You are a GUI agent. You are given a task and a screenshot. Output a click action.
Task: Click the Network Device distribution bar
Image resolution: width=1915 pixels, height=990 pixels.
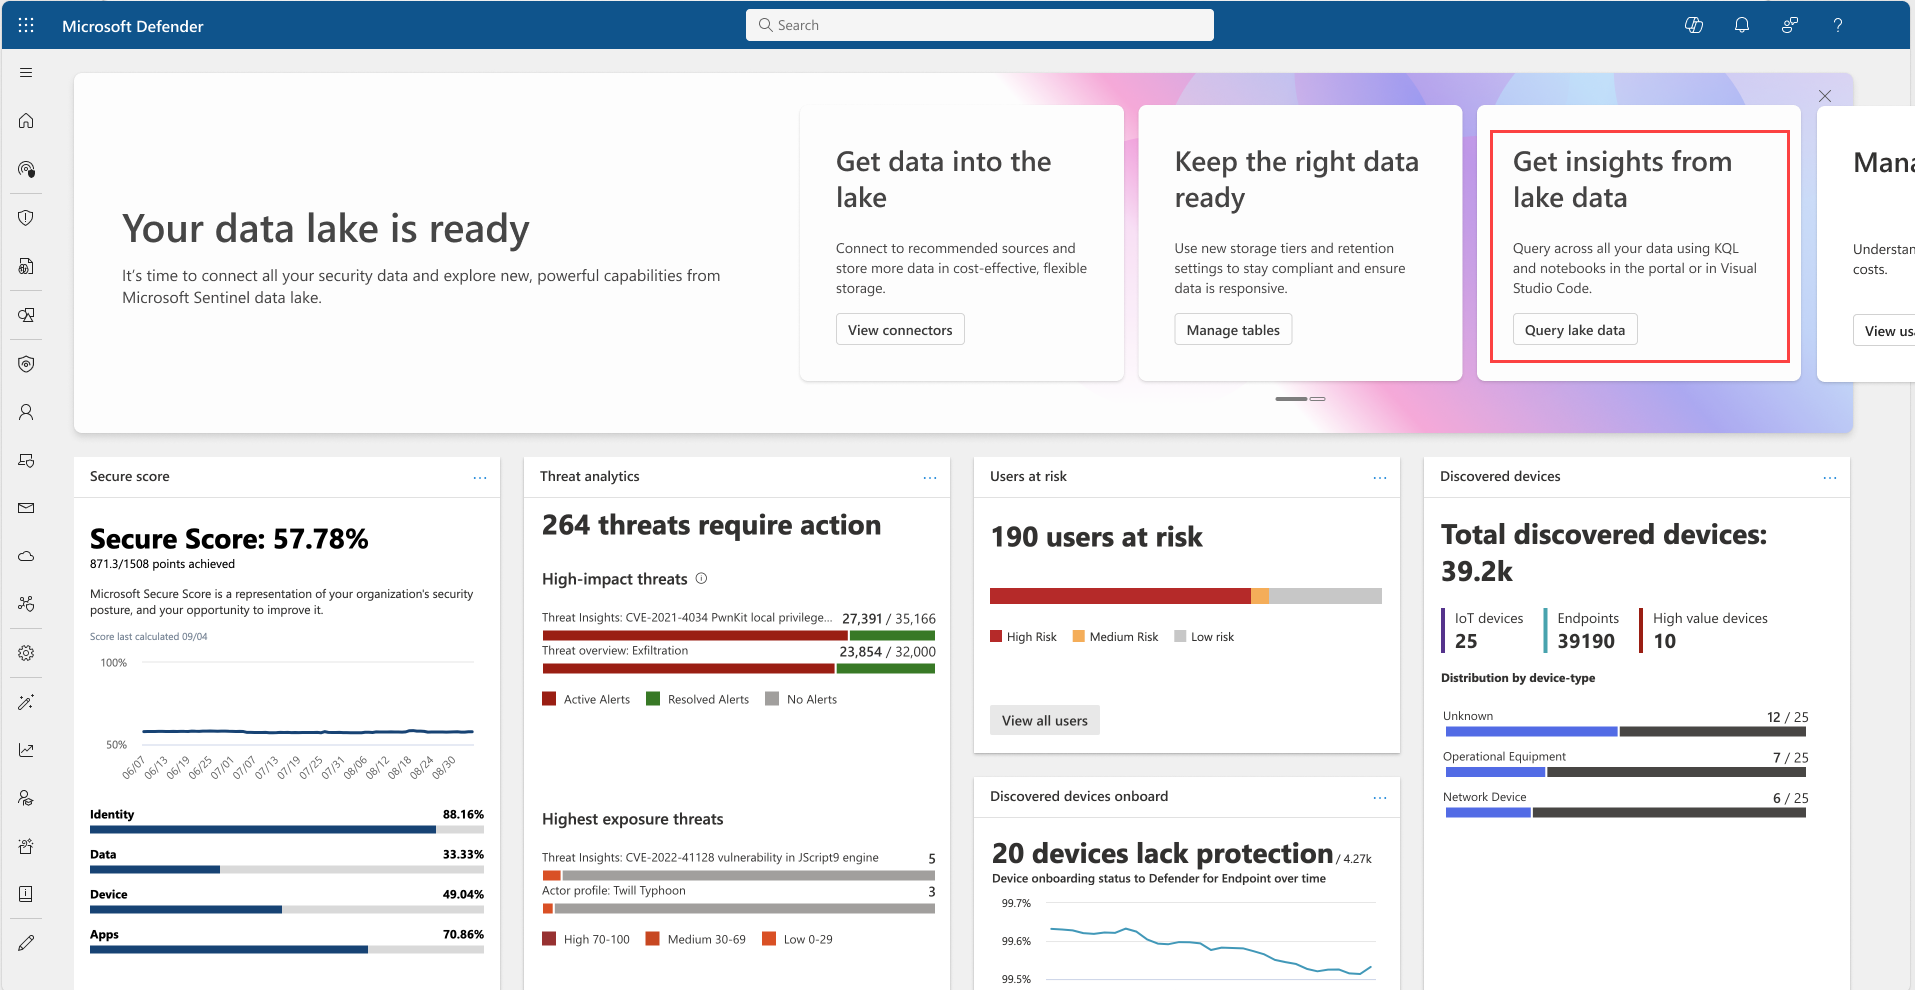coord(1626,813)
